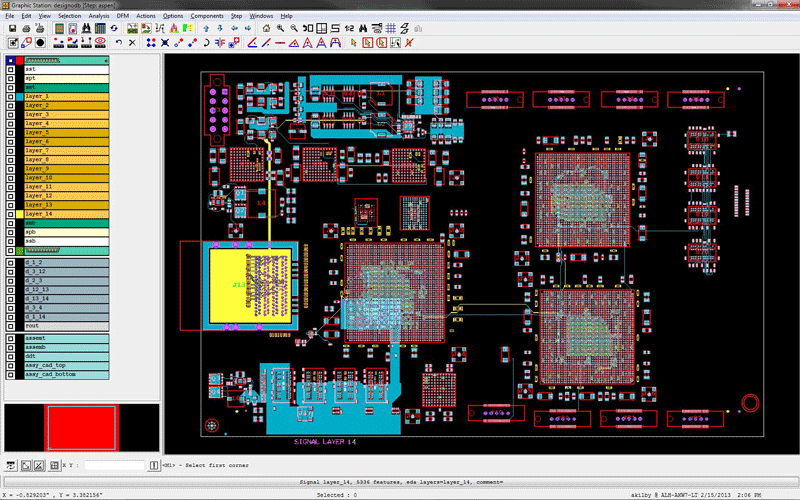Select the ddt layer row

66,357
